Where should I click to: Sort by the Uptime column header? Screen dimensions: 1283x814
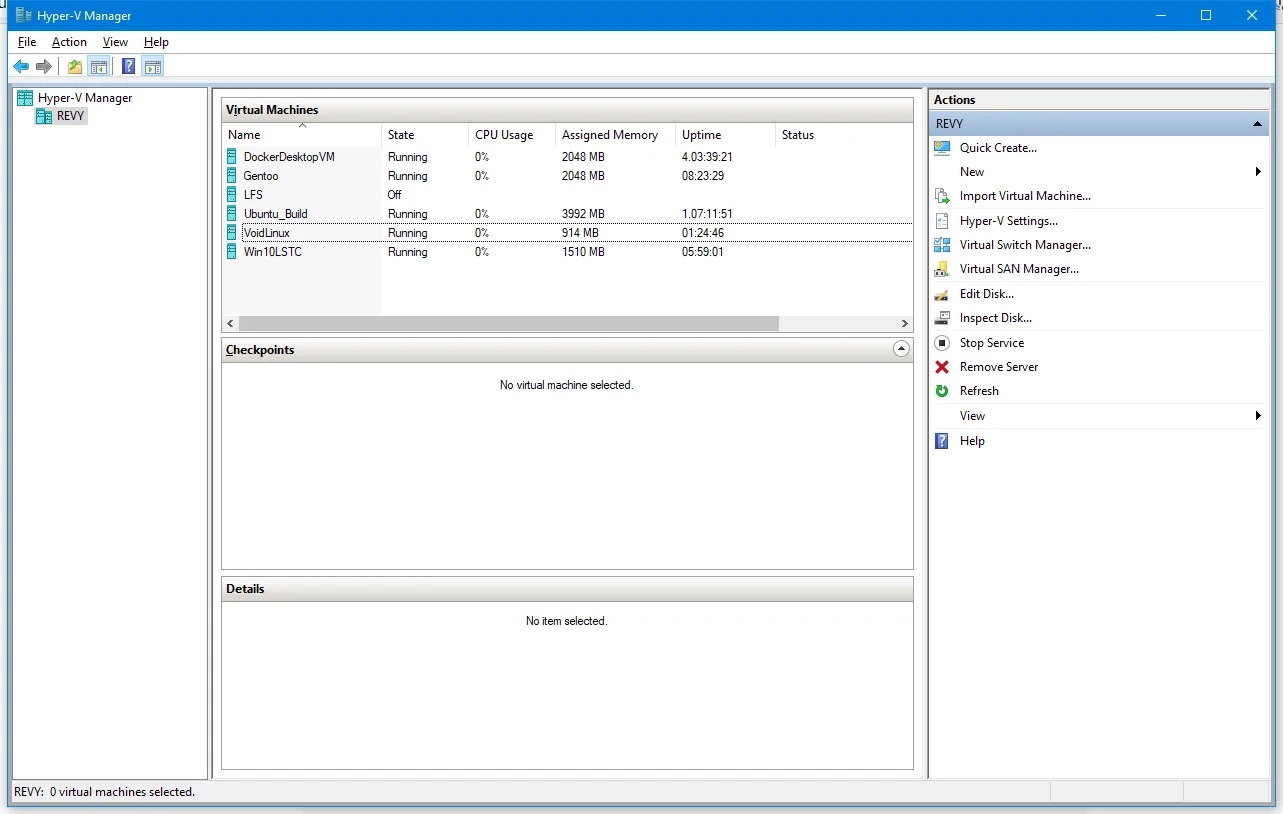(725, 134)
